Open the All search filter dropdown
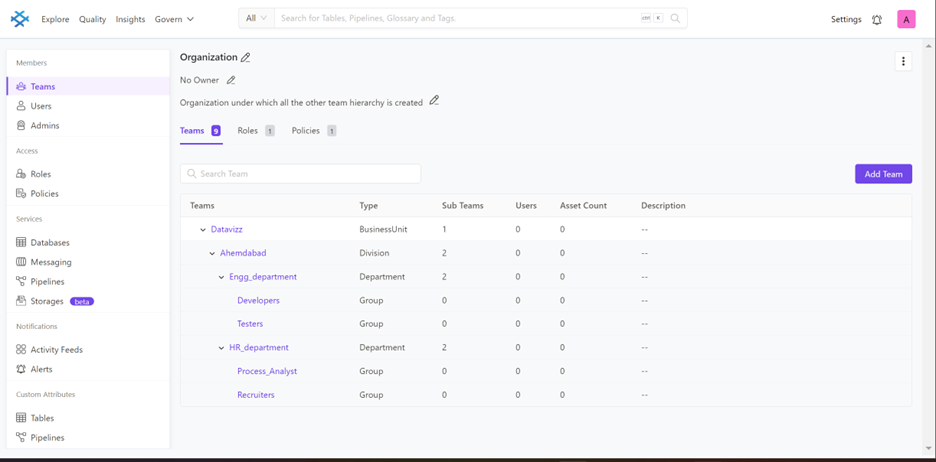Viewport: 936px width, 462px height. click(x=256, y=18)
